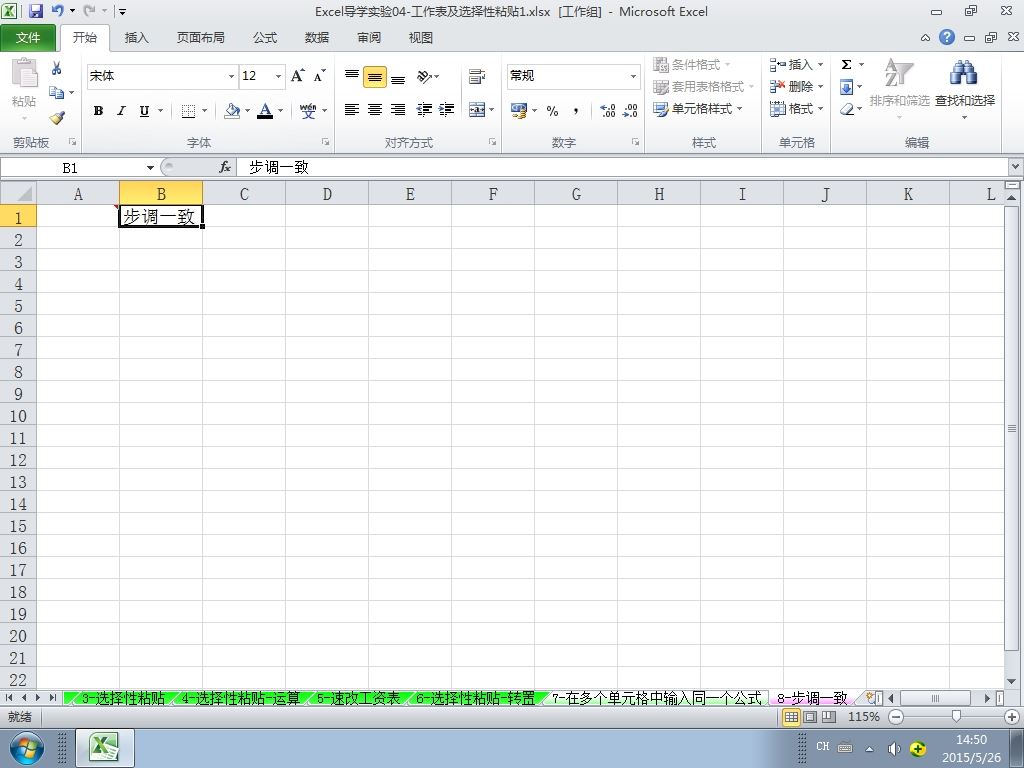The width and height of the screenshot is (1024, 768).
Task: Switch to 页面布局 ribbon tab
Action: tap(200, 38)
